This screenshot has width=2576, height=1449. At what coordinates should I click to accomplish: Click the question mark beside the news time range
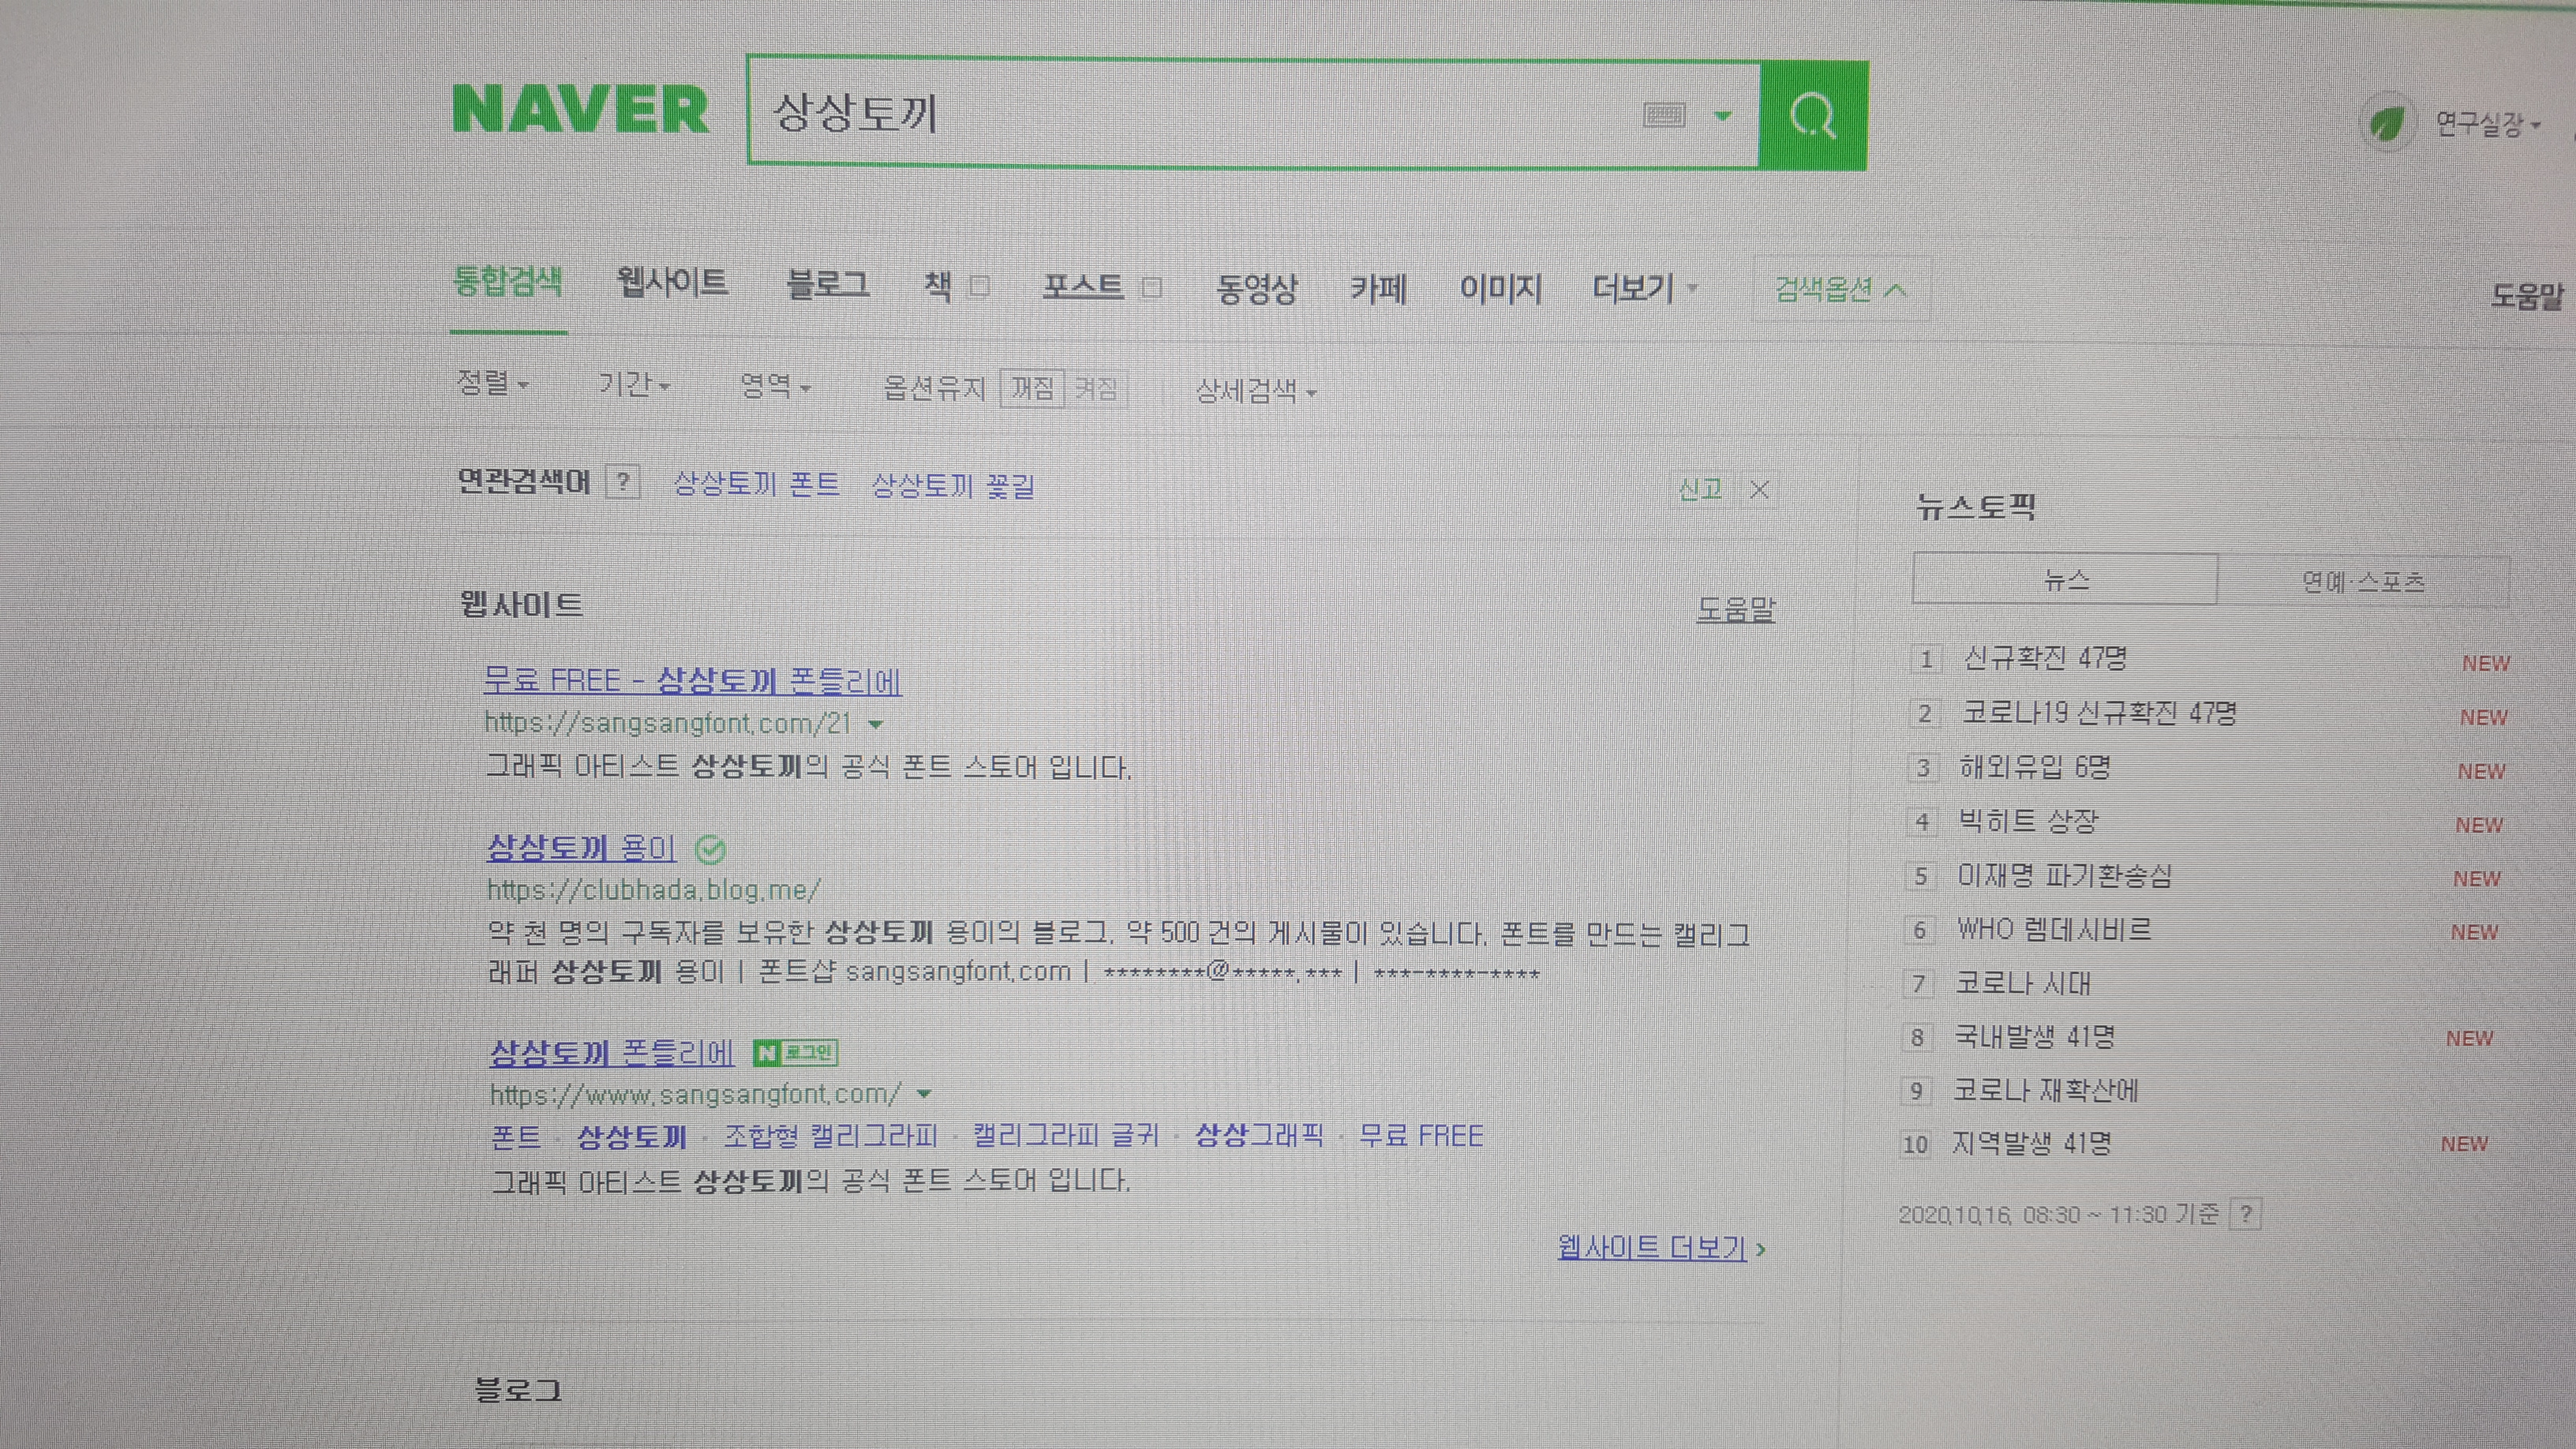tap(2246, 1214)
